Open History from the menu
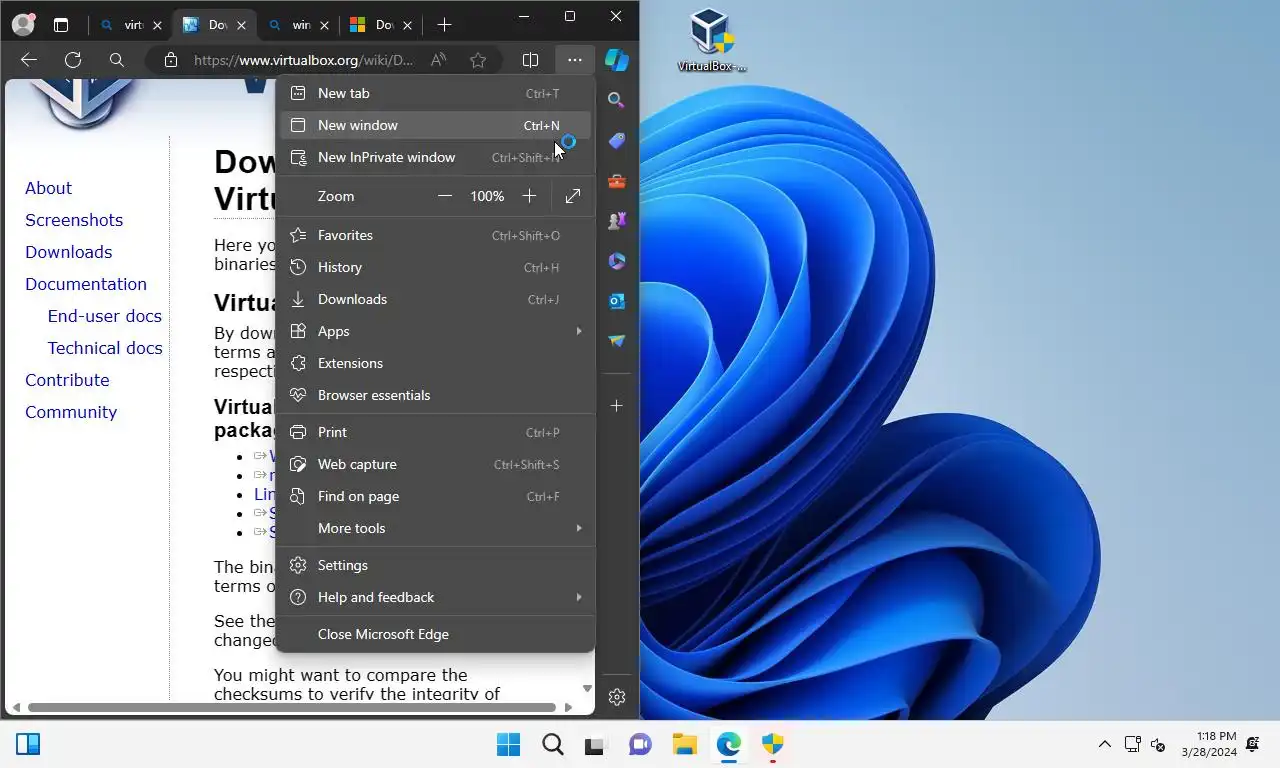Viewport: 1280px width, 768px height. point(435,267)
